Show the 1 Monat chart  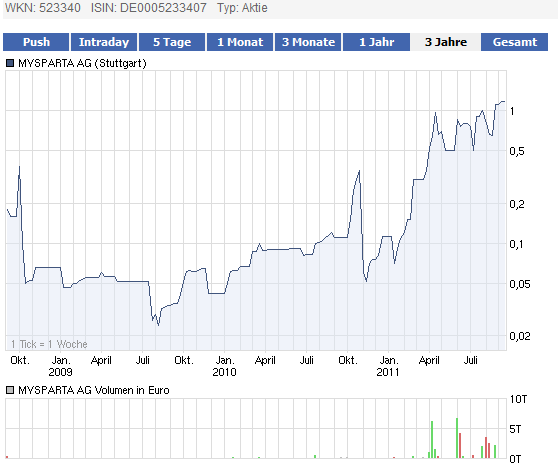click(x=240, y=42)
